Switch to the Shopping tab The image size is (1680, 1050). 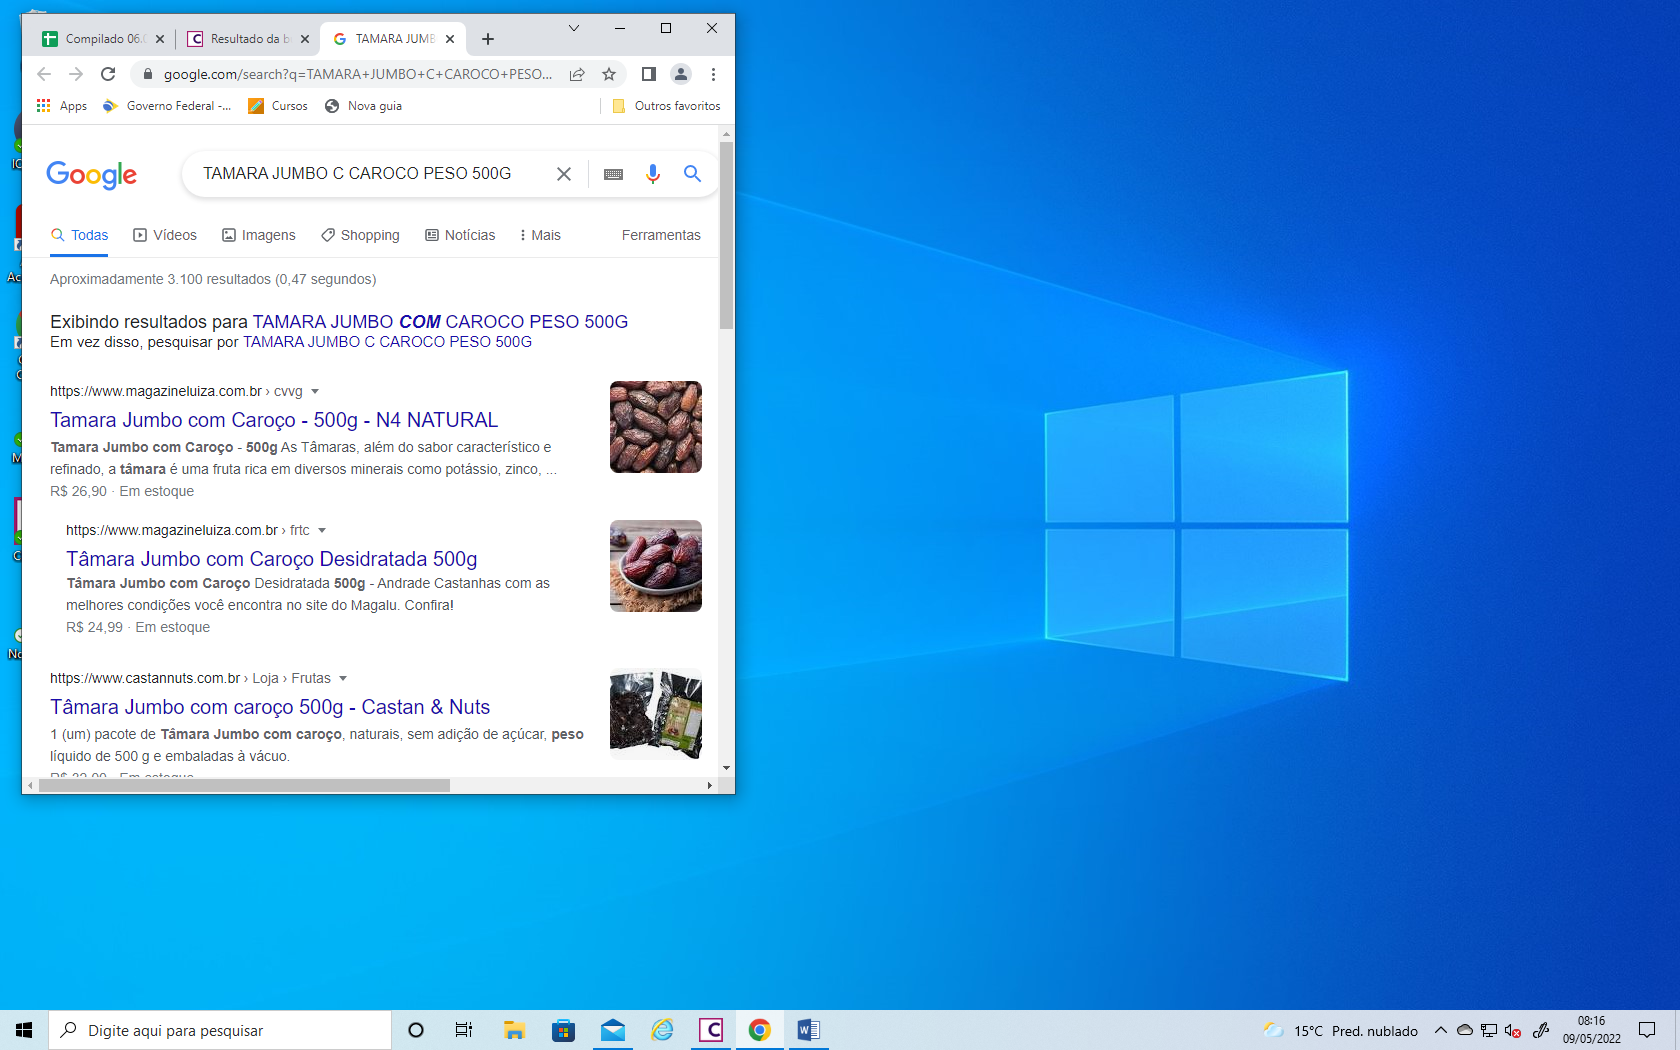[x=360, y=235]
